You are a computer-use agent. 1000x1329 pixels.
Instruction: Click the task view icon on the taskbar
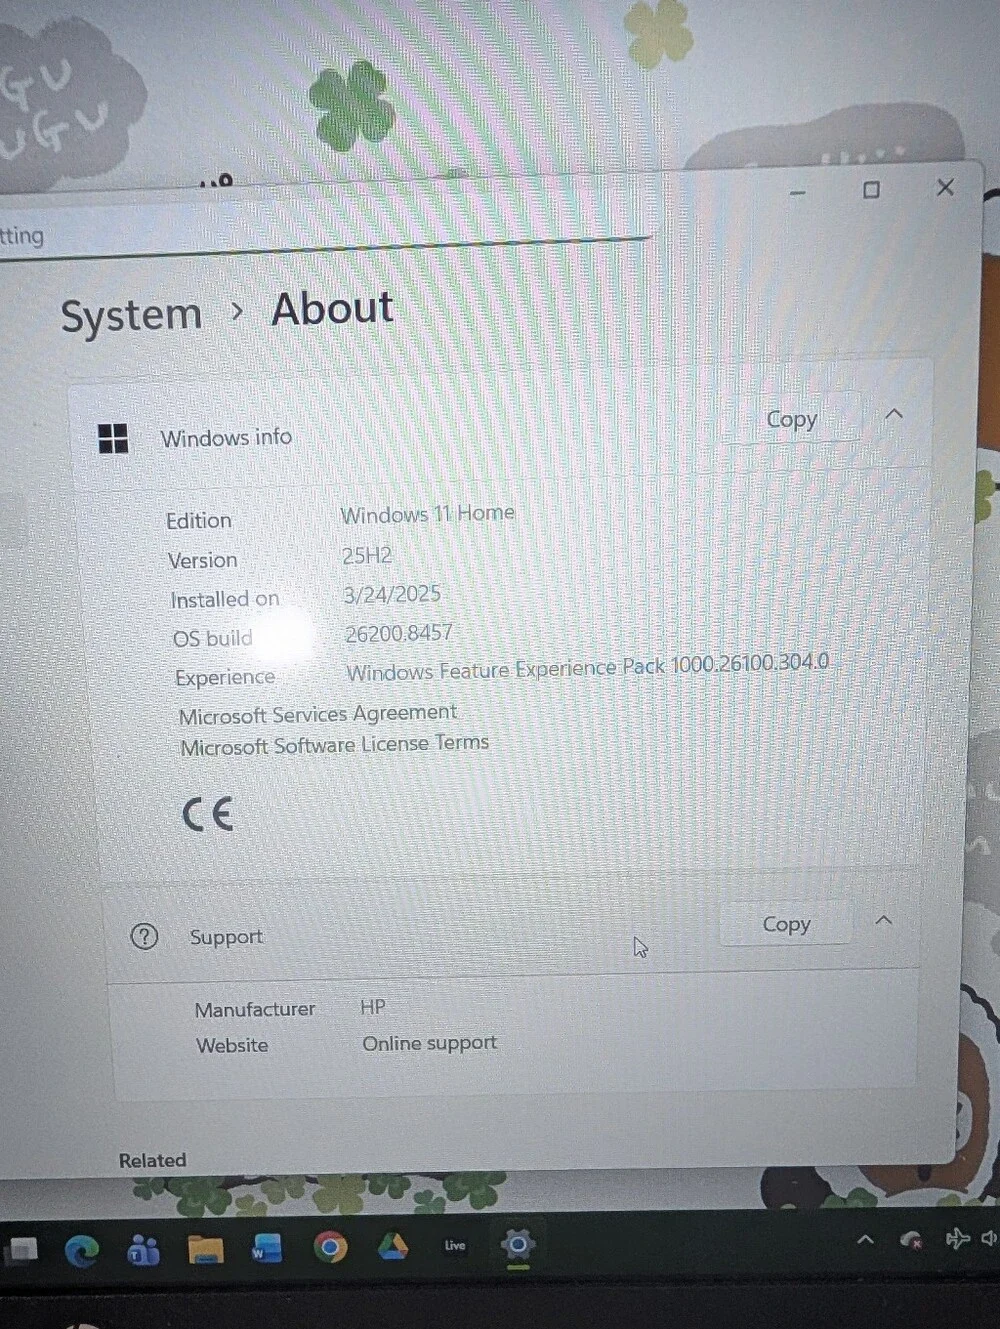point(22,1250)
